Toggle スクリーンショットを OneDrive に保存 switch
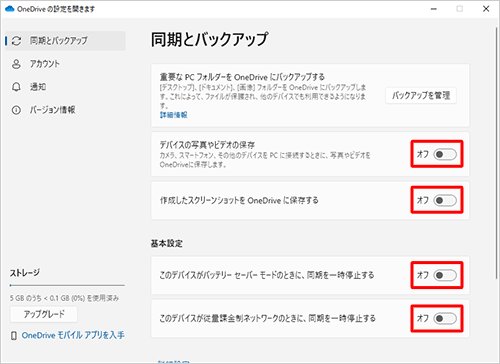The image size is (500, 364). 445,200
